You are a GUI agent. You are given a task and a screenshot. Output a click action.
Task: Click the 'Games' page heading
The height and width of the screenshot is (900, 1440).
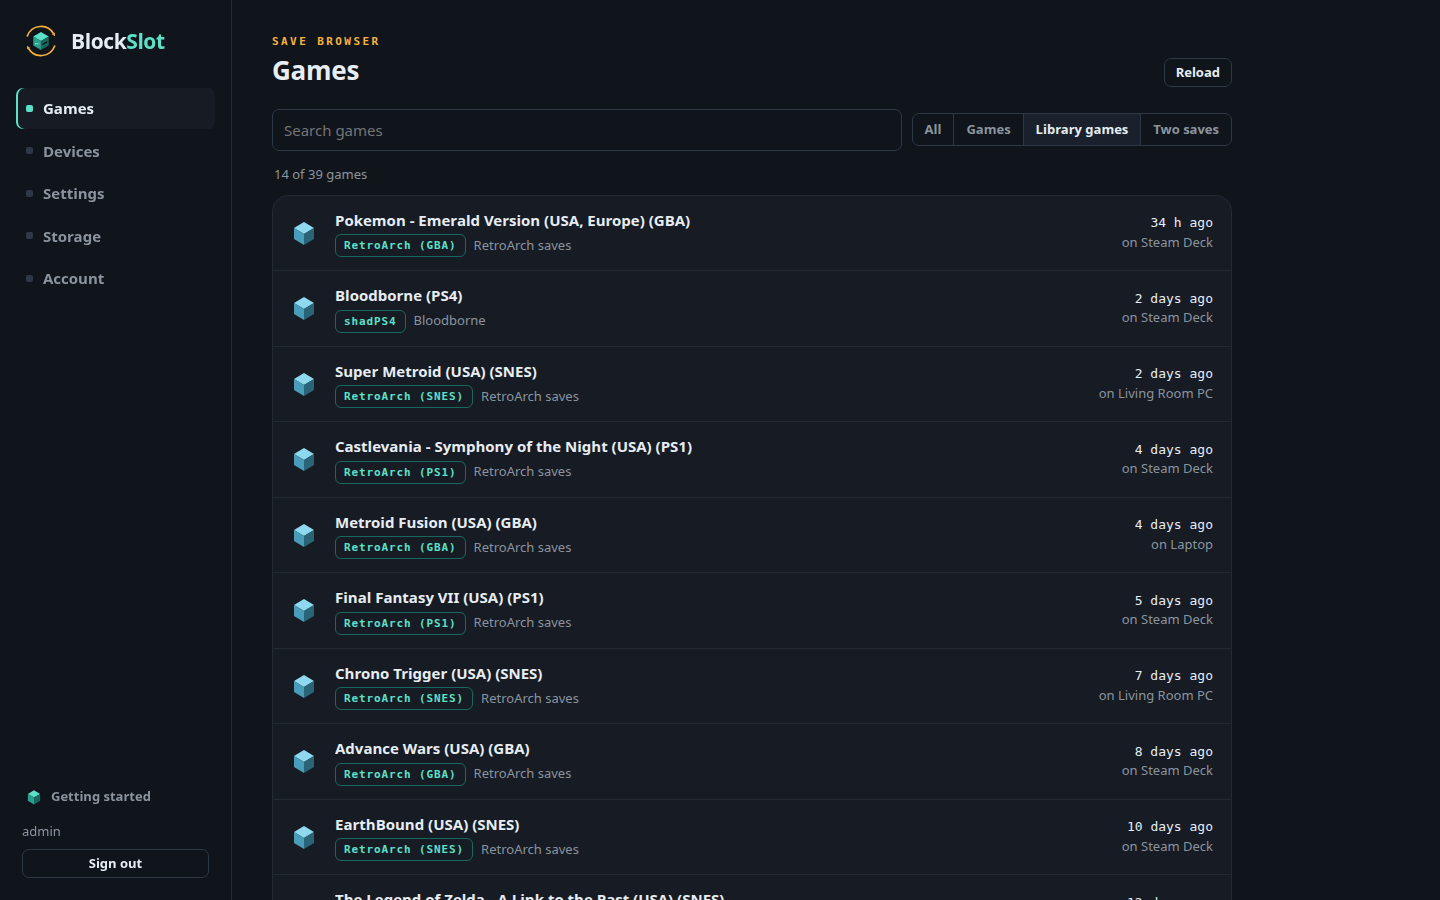tap(316, 71)
